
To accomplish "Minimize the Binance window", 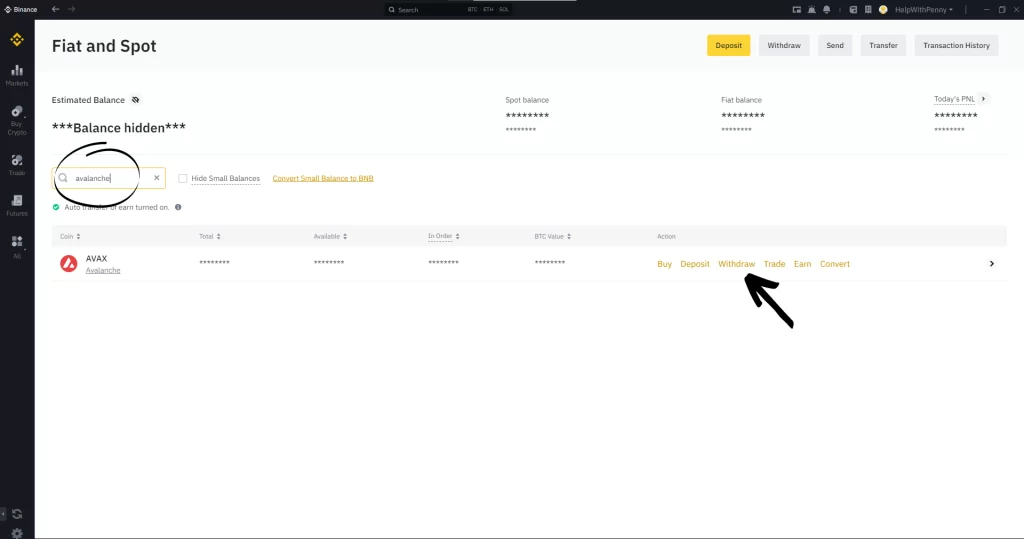I will (986, 10).
